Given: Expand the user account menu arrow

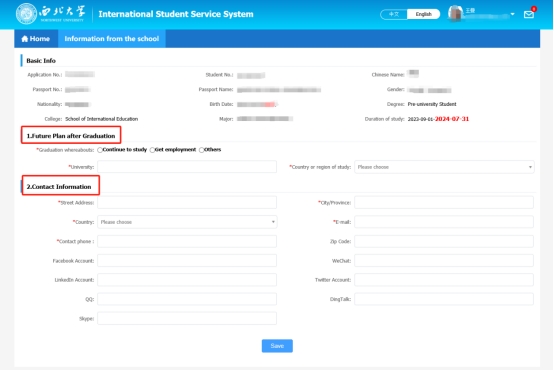Looking at the screenshot, I should point(512,14).
